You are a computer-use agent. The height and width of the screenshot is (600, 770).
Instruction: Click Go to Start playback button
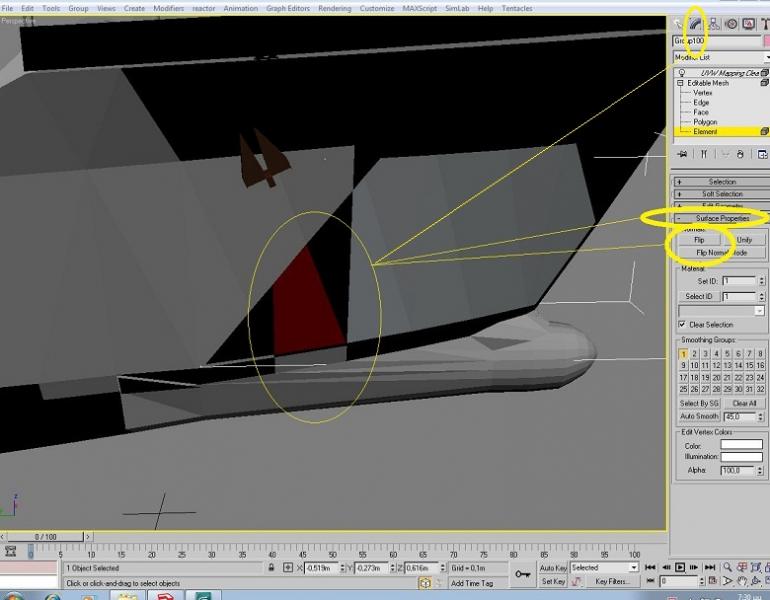click(x=650, y=567)
